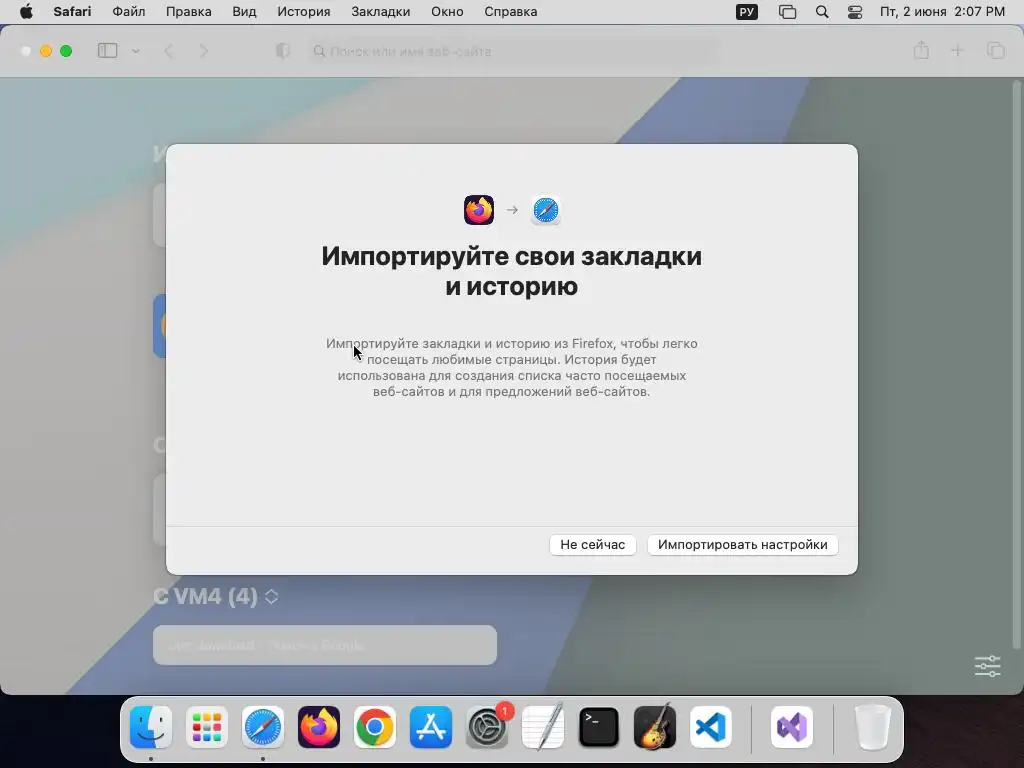The width and height of the screenshot is (1024, 768).
Task: Open Control Center in menu bar
Action: 855,12
